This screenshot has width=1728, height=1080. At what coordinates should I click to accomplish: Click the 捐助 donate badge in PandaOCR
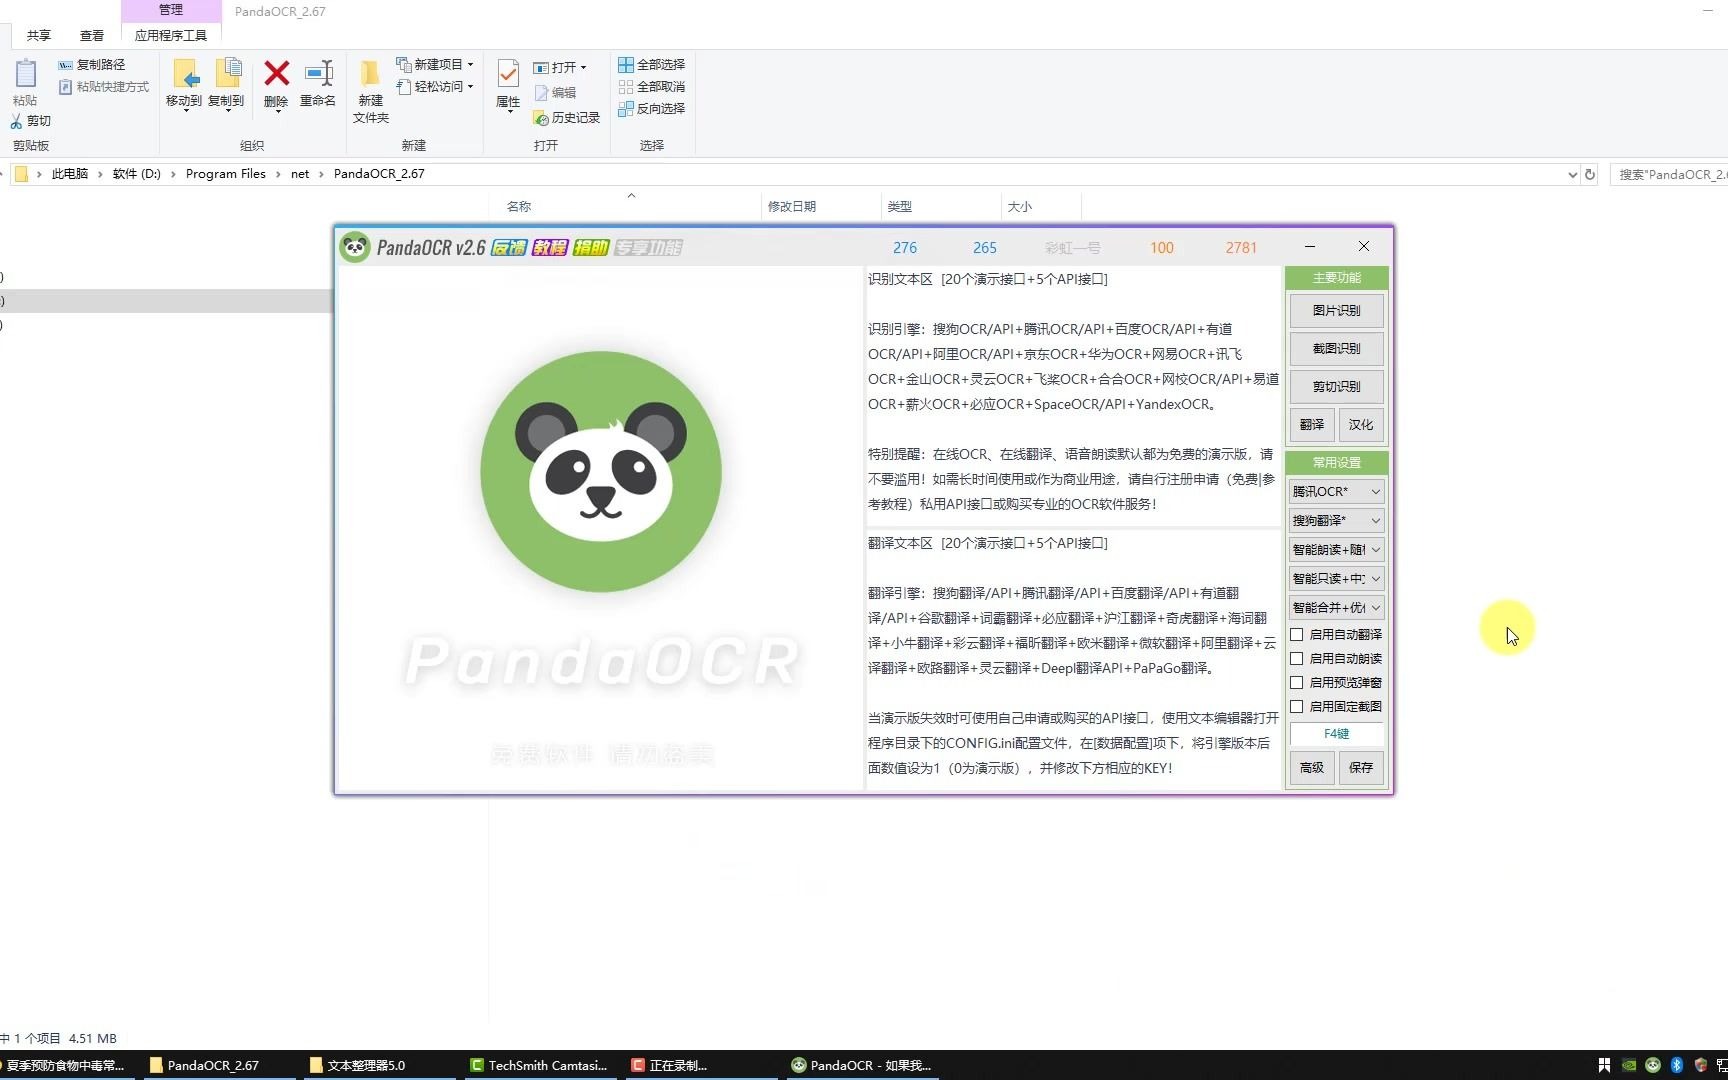pyautogui.click(x=591, y=247)
